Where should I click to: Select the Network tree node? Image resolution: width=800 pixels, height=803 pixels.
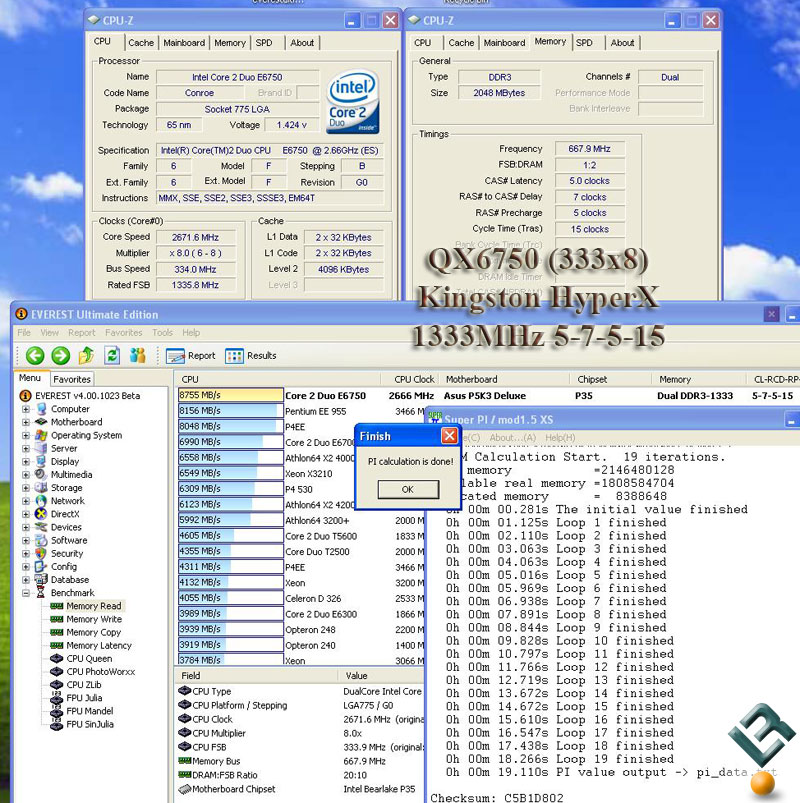tap(68, 501)
